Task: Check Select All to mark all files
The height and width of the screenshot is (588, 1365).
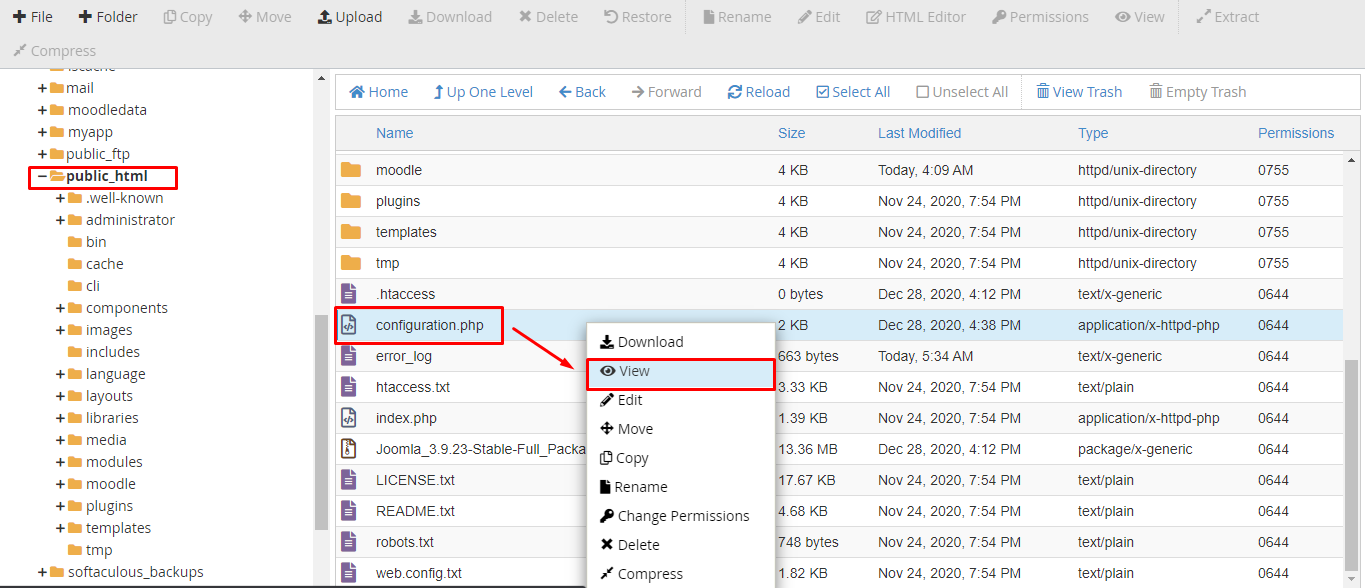Action: point(852,91)
